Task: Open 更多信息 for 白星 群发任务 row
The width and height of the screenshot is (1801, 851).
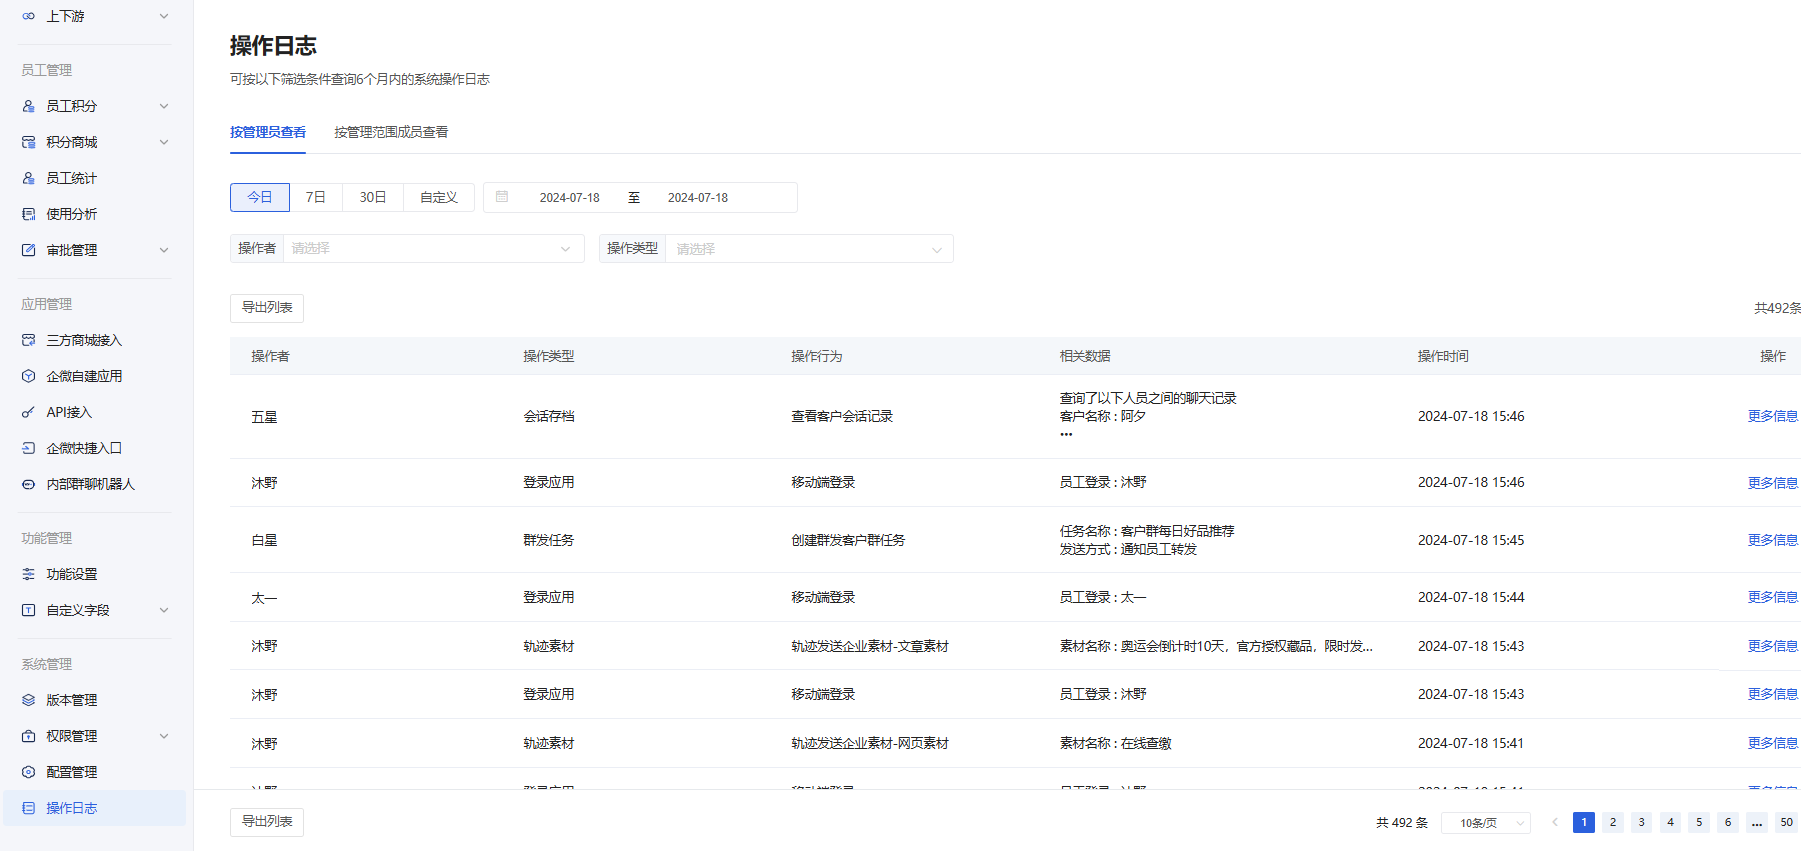Action: 1773,540
